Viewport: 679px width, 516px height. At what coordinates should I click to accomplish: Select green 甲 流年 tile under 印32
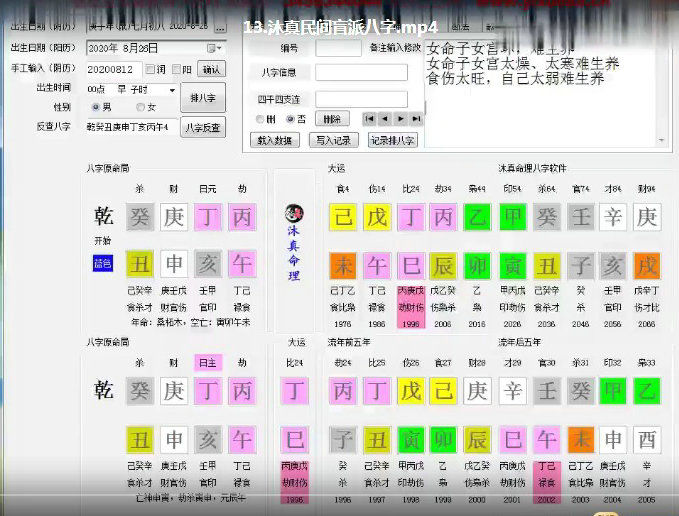pos(613,390)
